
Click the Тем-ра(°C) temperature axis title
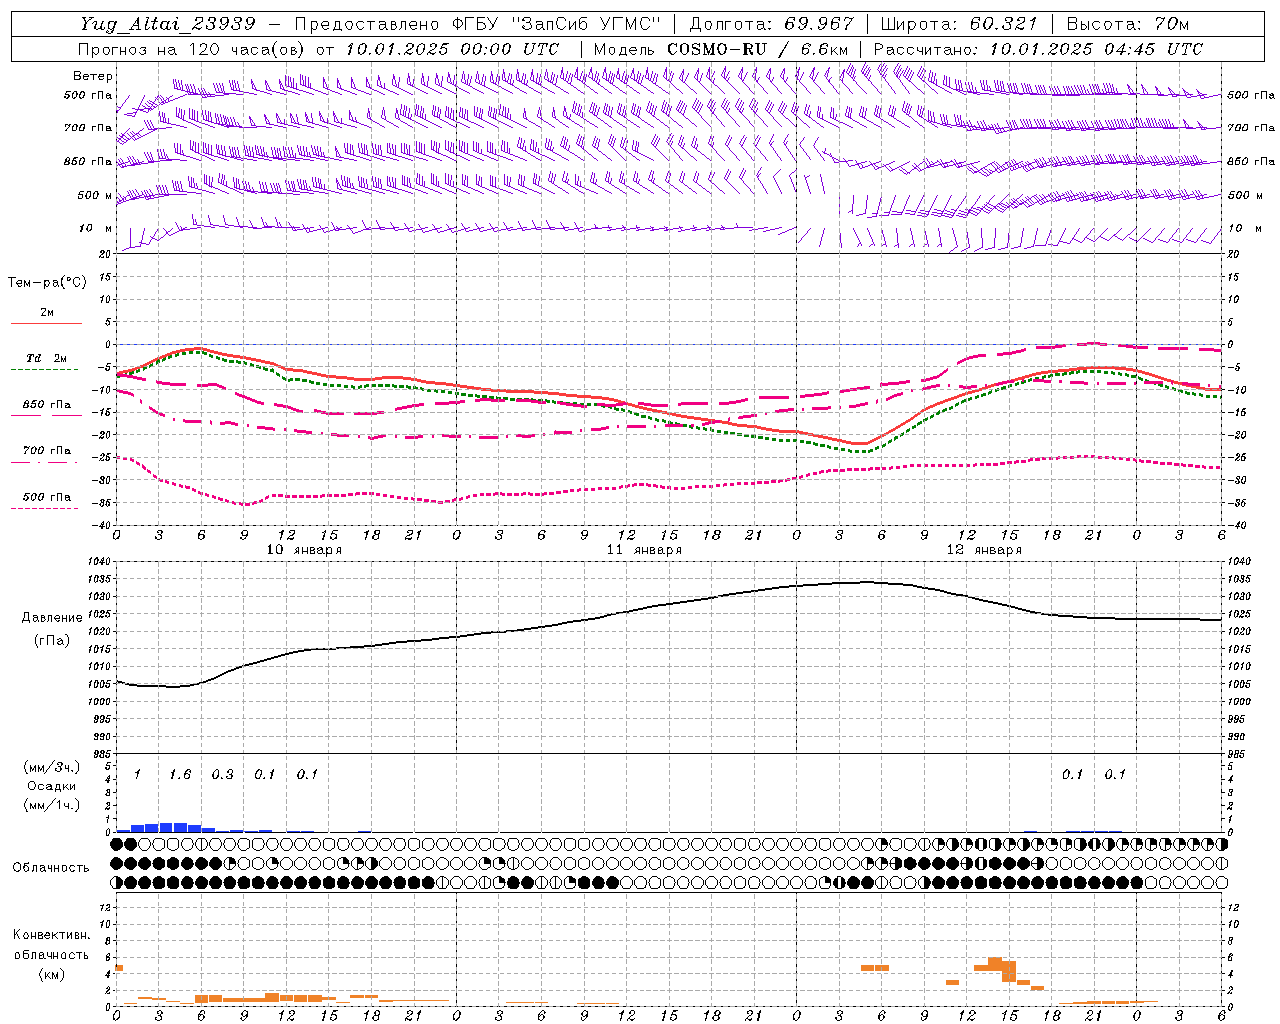pos(47,282)
